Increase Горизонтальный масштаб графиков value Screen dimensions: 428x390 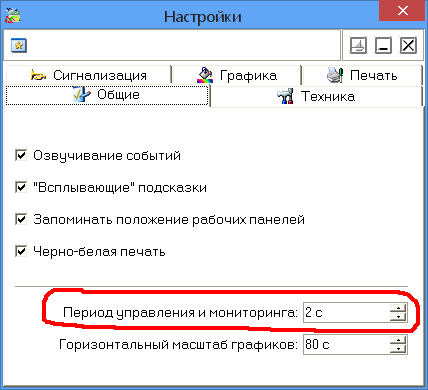pyautogui.click(x=398, y=340)
